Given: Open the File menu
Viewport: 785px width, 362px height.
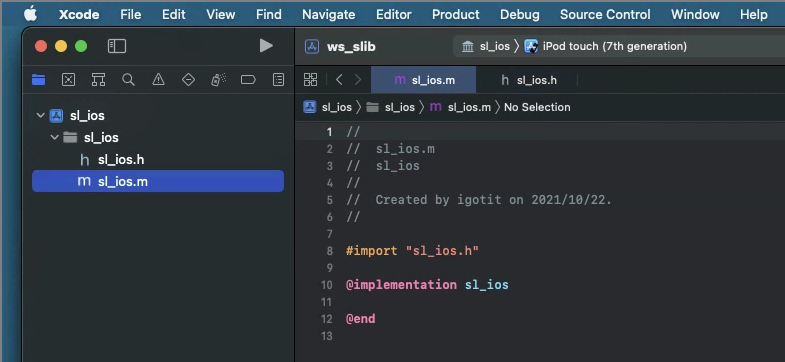Looking at the screenshot, I should (131, 15).
